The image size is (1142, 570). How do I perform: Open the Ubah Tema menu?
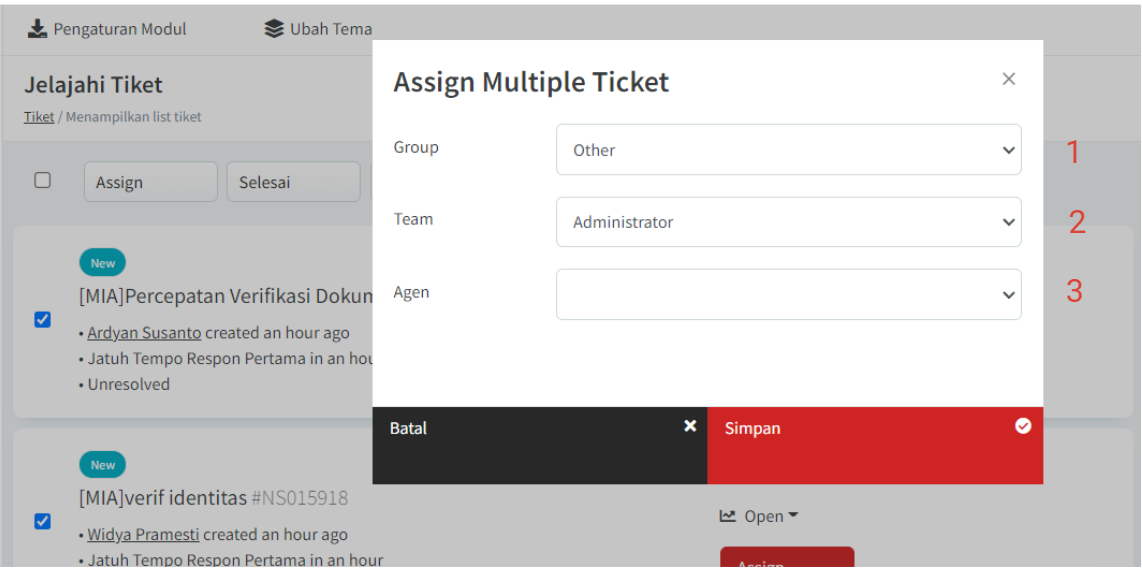point(330,29)
